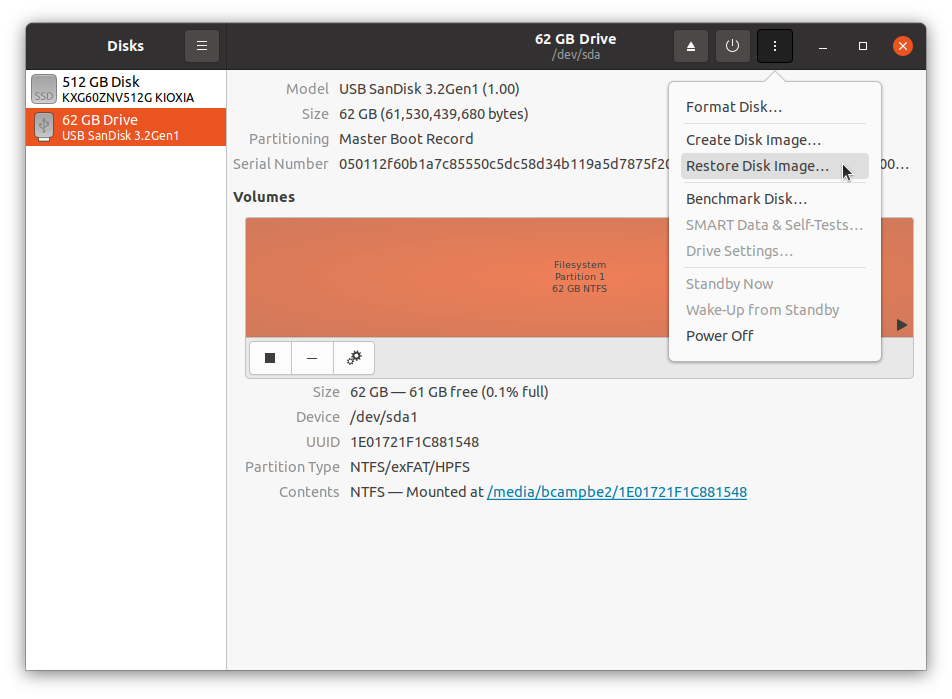Viewport: 952px width, 699px height.
Task: Choose Format Disk… from the menu
Action: [775, 107]
